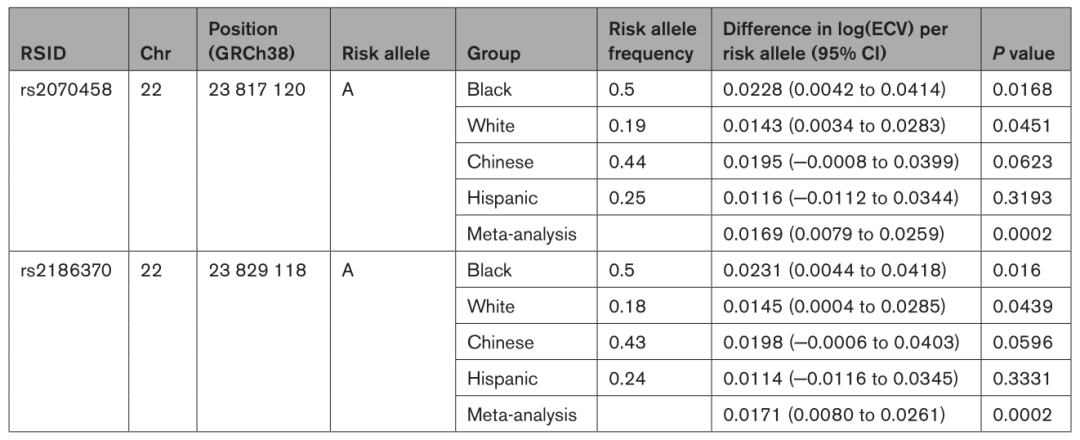Select the rs2186370 RSID cell
The height and width of the screenshot is (440, 1080).
point(66,270)
